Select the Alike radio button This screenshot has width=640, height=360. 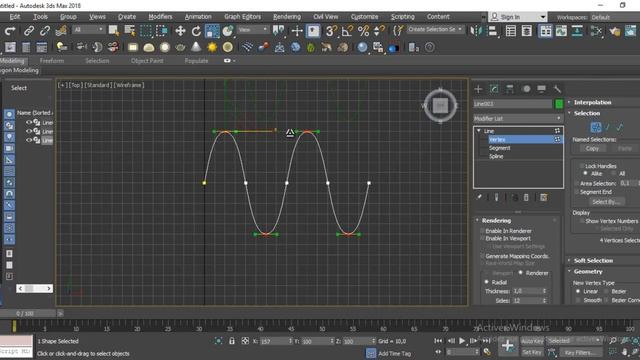585,173
